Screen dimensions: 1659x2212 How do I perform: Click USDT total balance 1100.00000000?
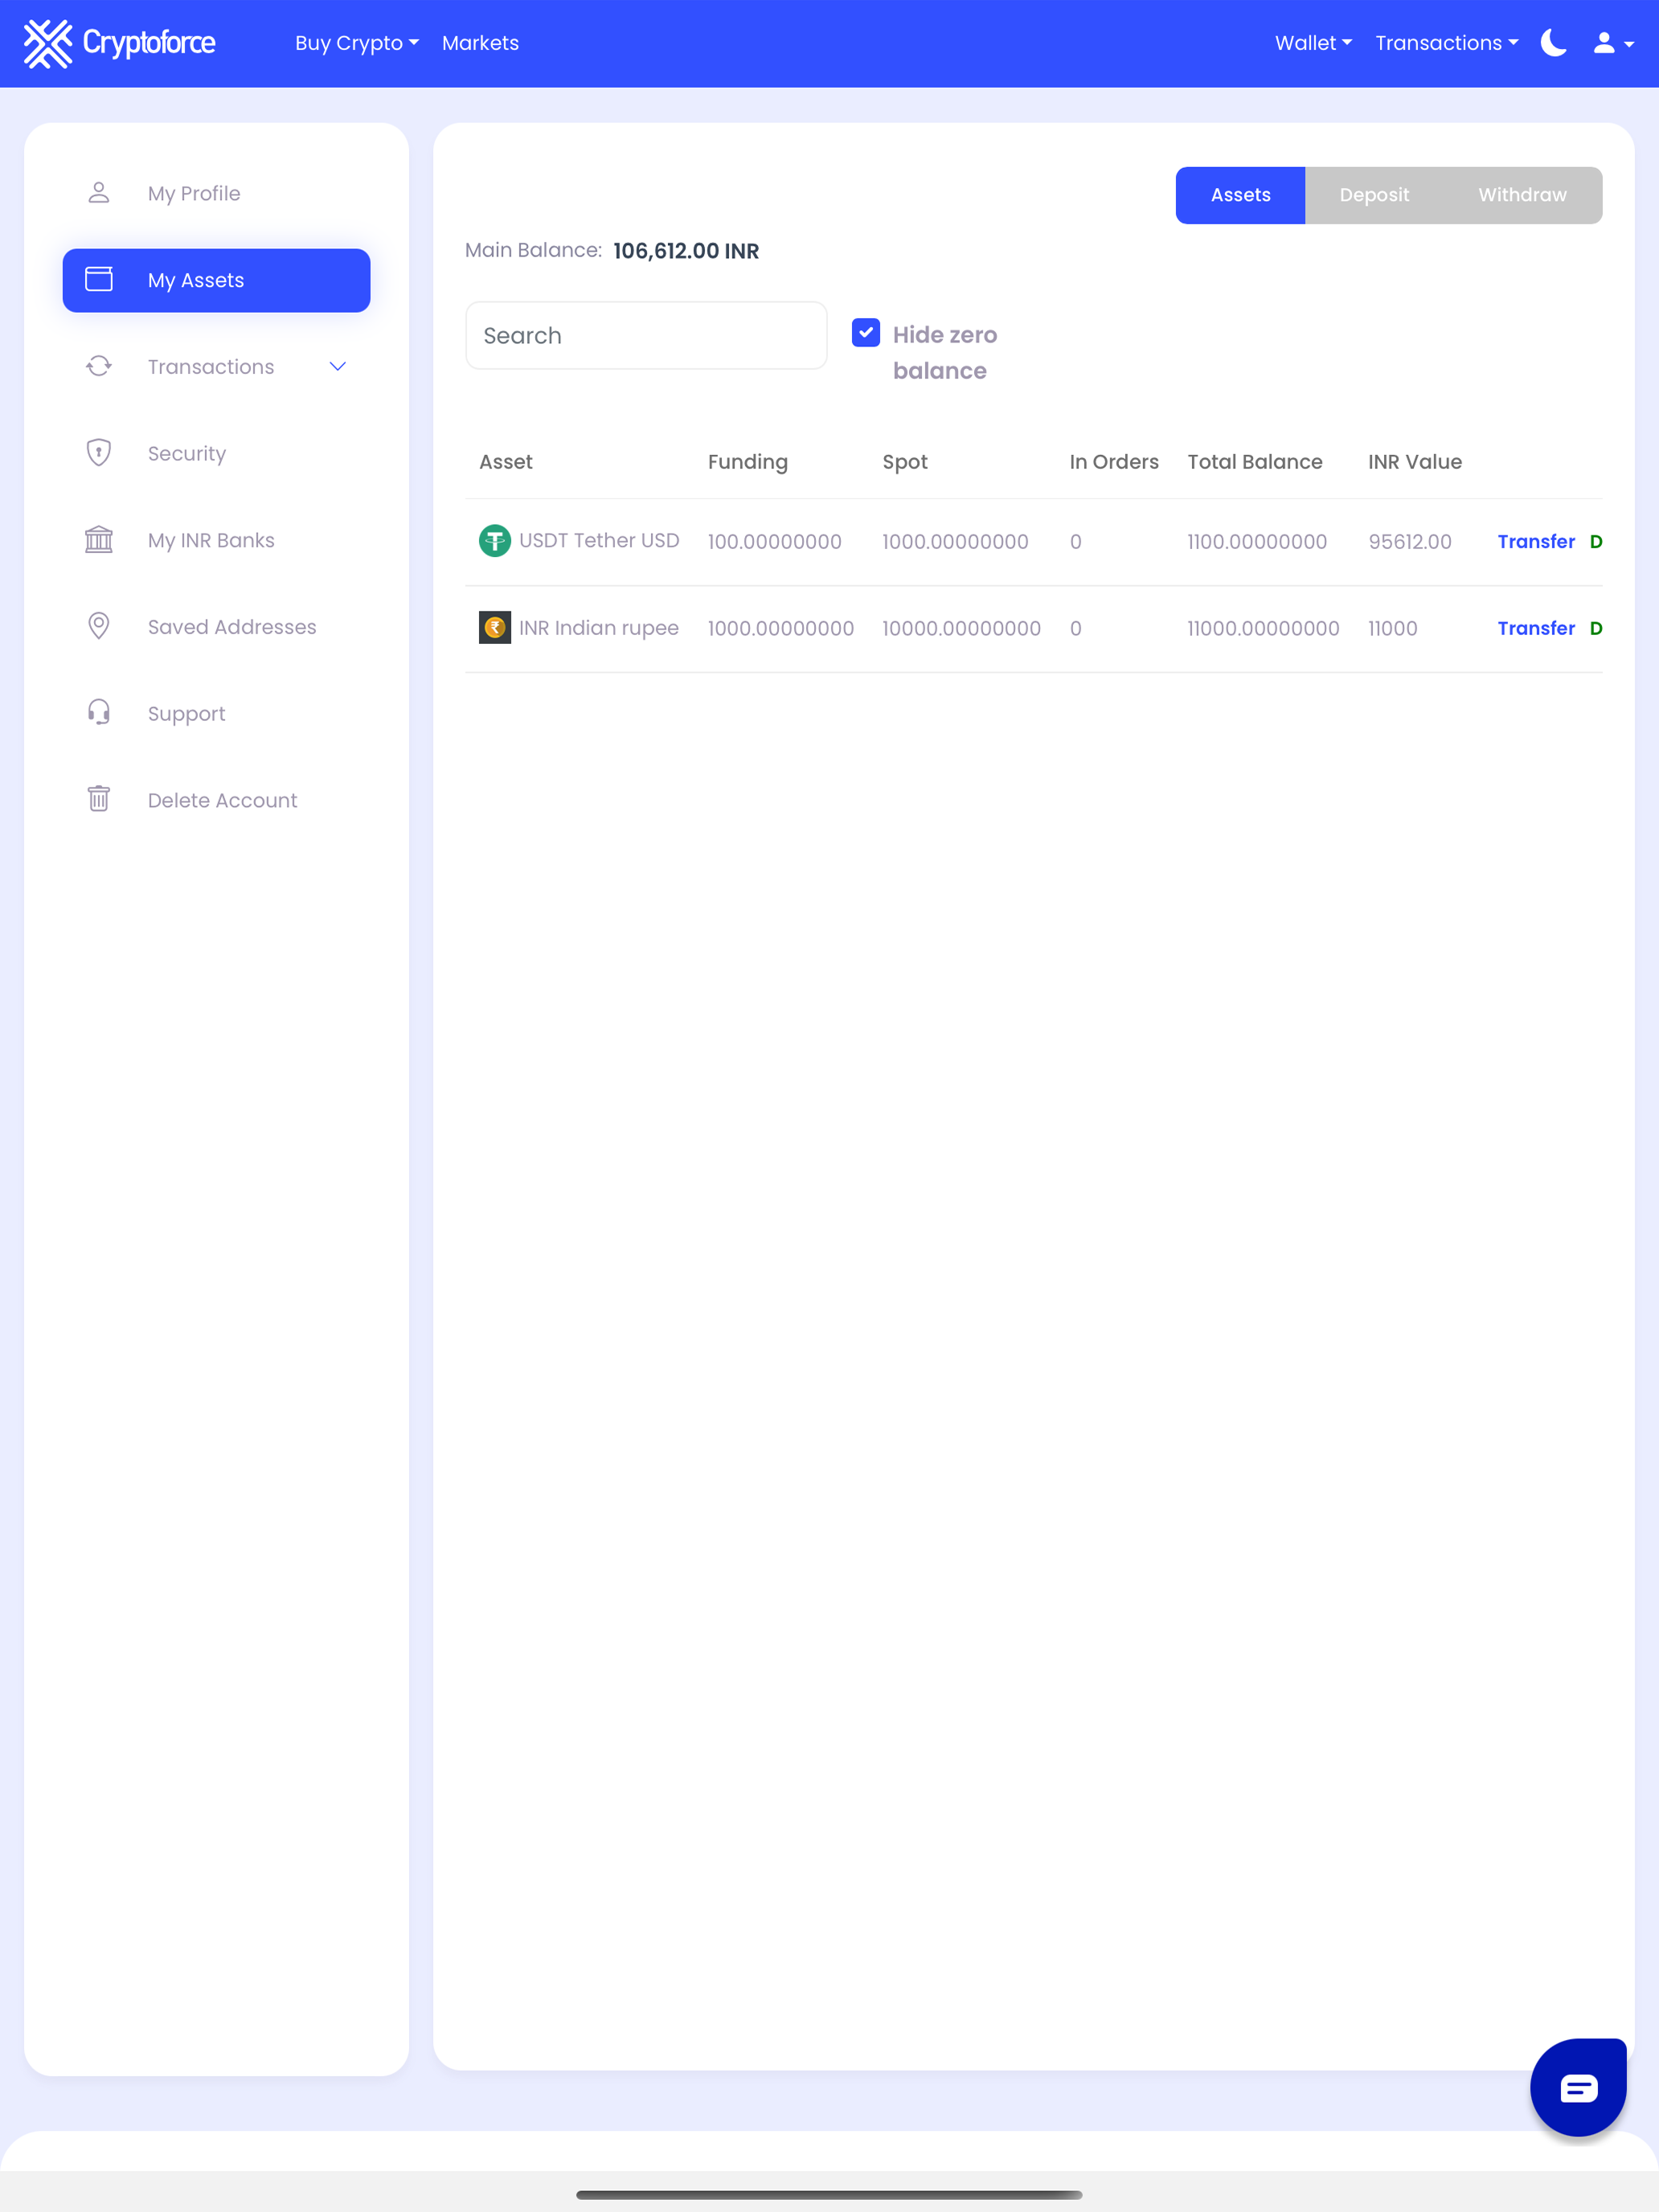click(x=1257, y=541)
